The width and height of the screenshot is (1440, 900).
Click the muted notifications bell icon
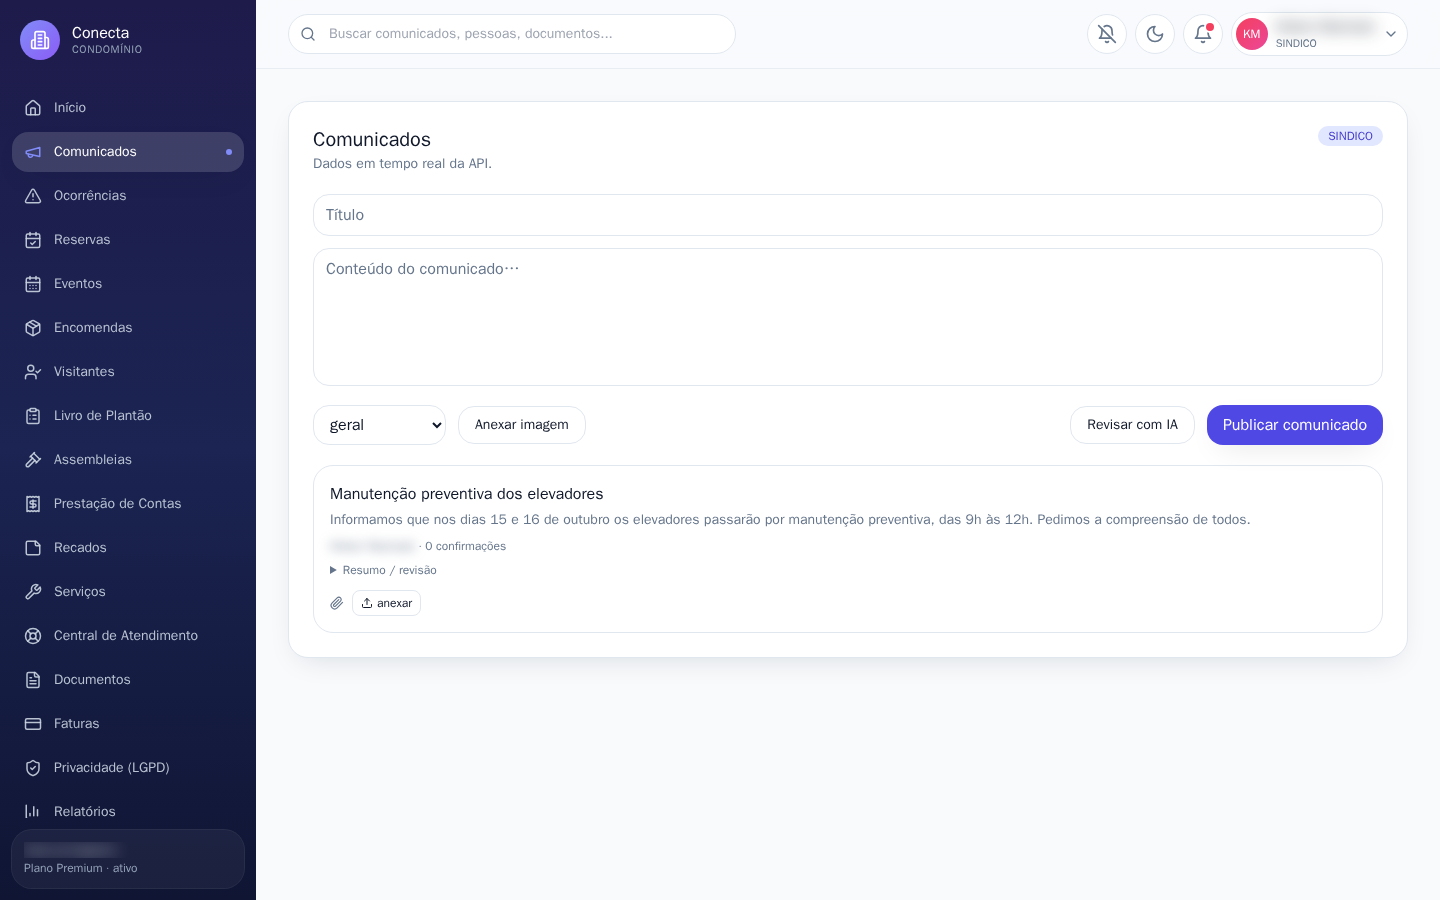[1107, 34]
